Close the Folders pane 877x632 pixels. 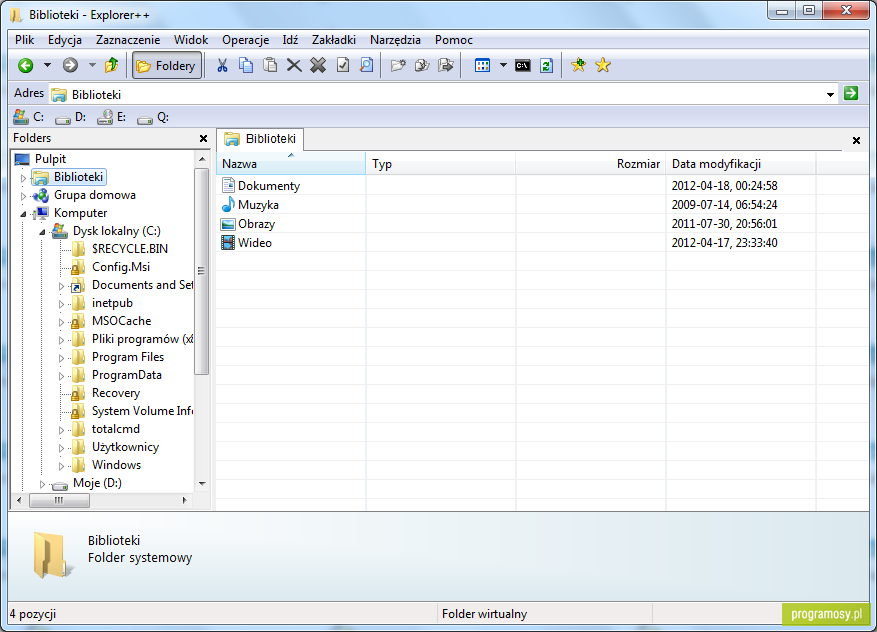click(x=204, y=138)
